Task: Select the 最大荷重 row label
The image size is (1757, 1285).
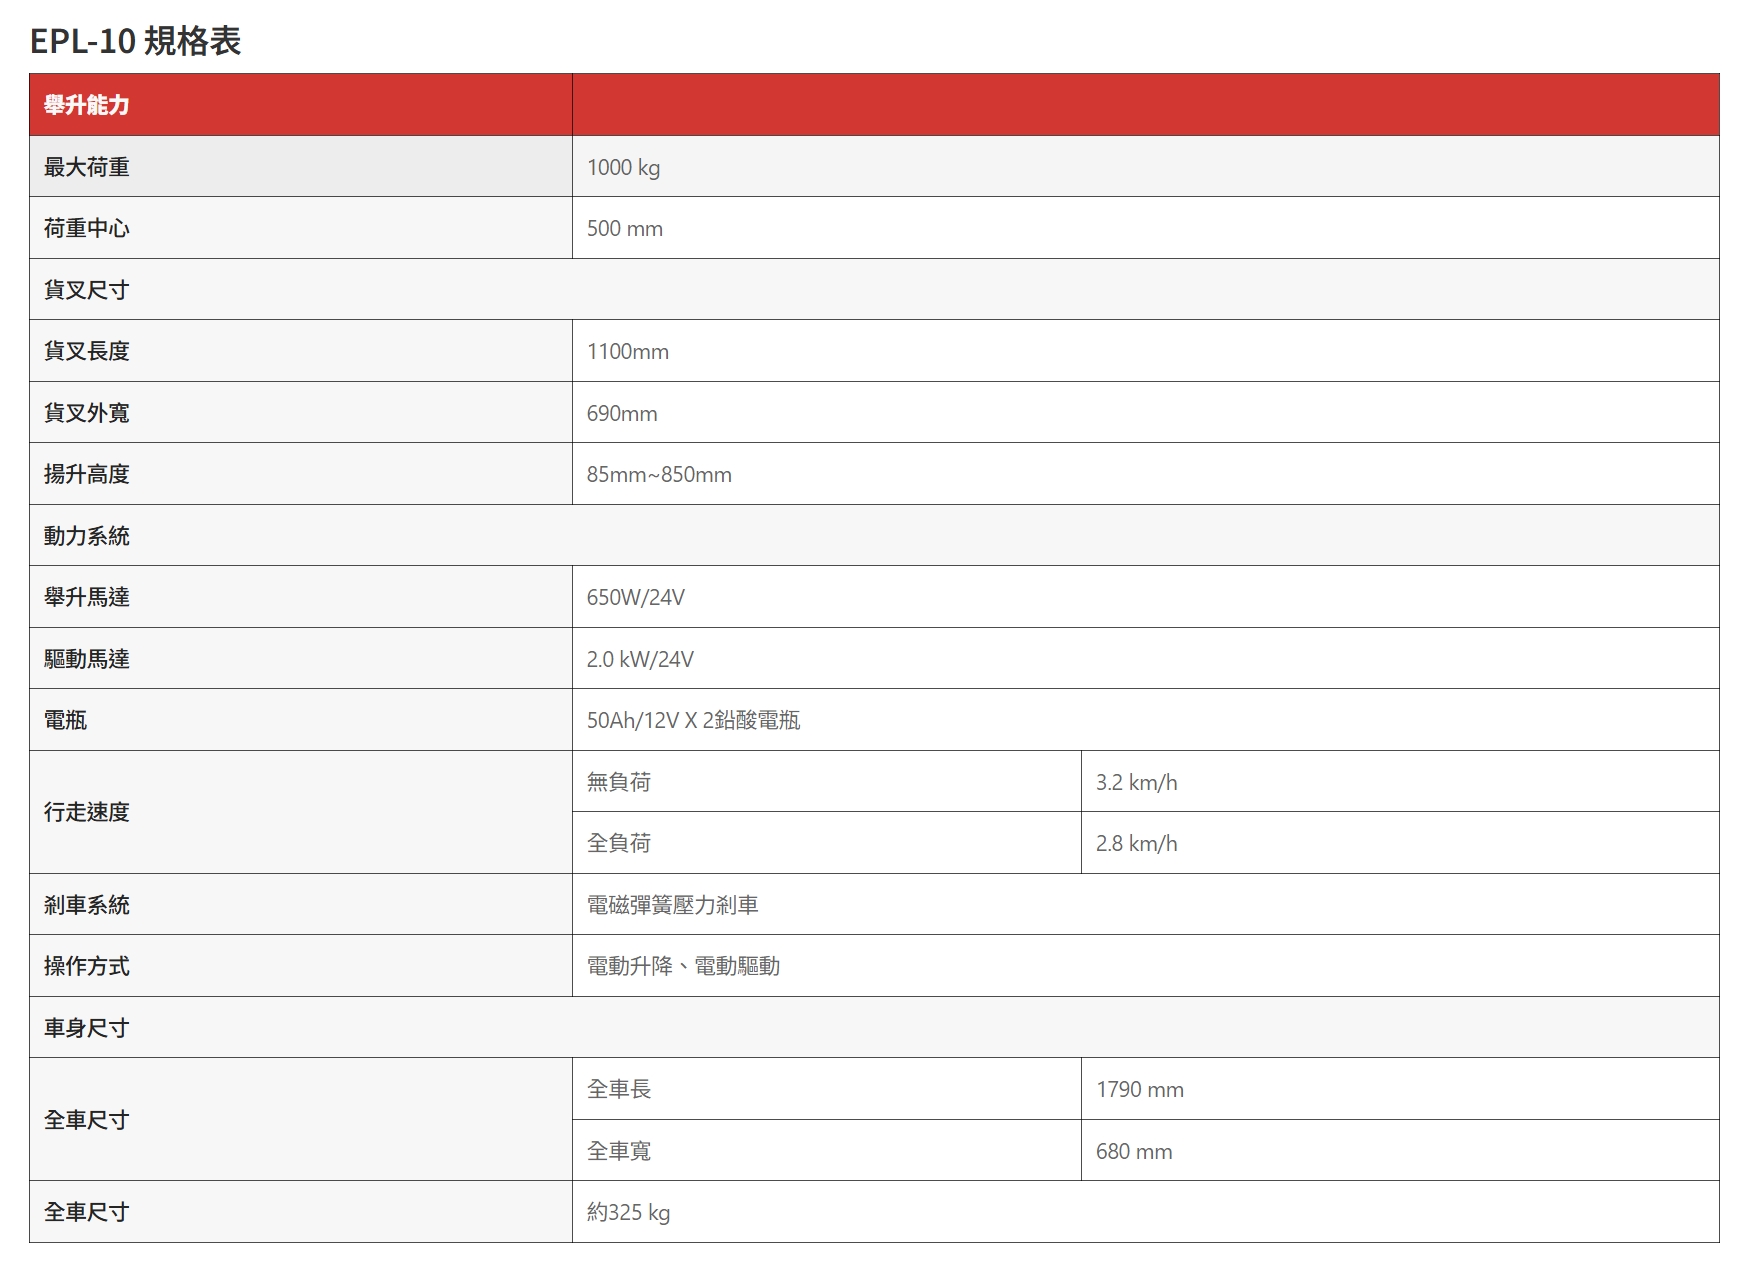Action: [x=87, y=167]
